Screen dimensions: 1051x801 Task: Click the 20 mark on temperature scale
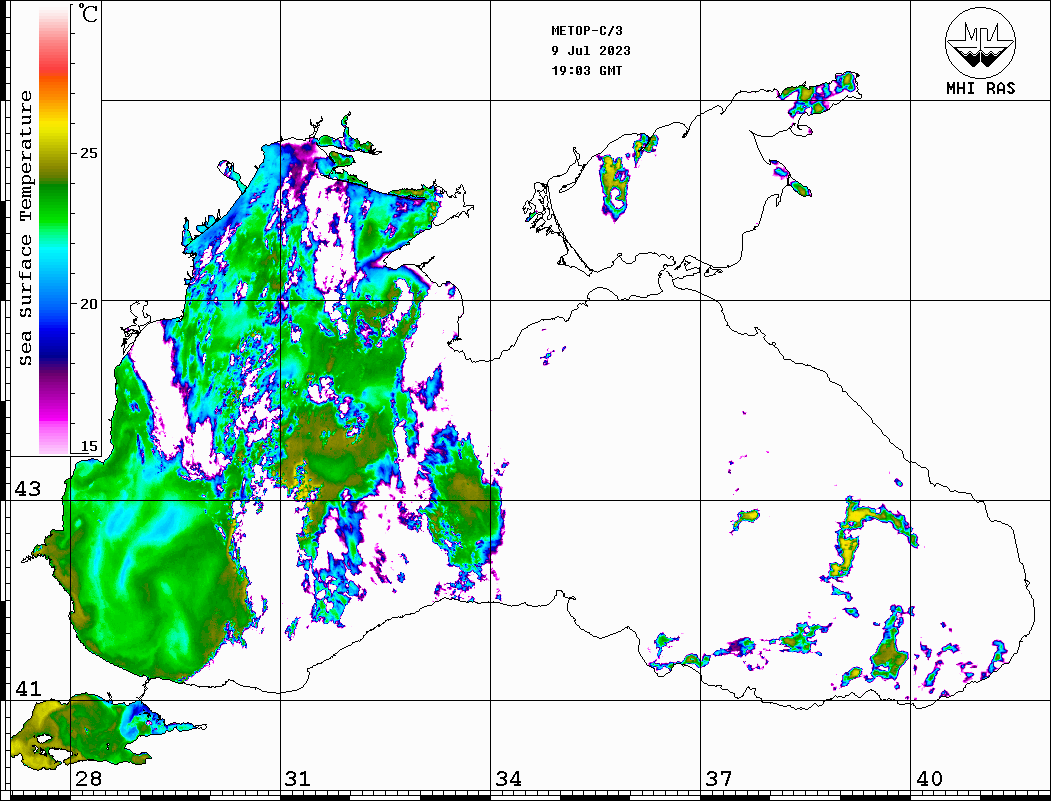88,304
